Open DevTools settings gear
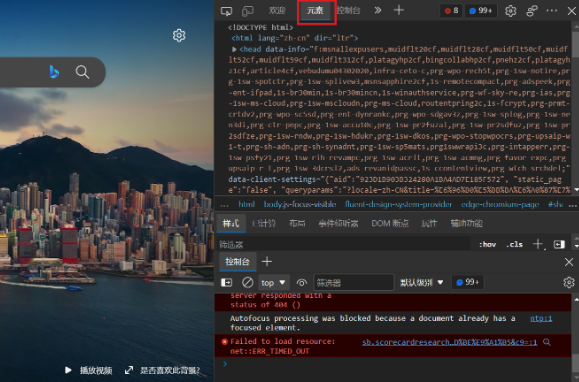 (511, 11)
